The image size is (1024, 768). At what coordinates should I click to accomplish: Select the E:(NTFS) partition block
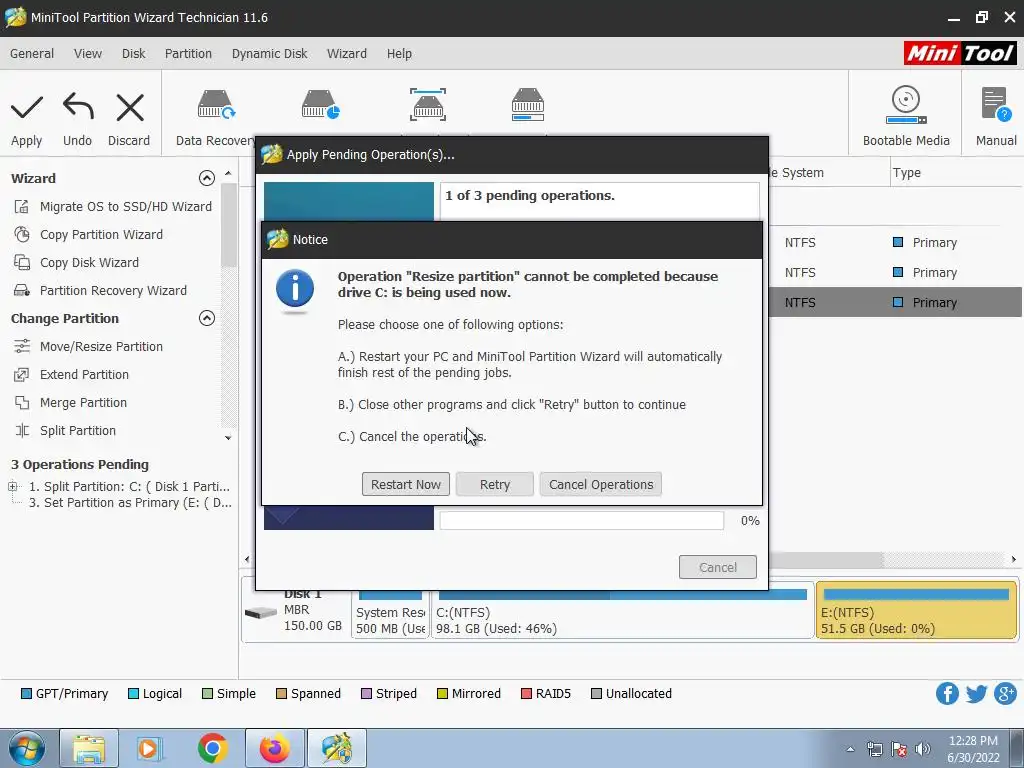[x=916, y=611]
